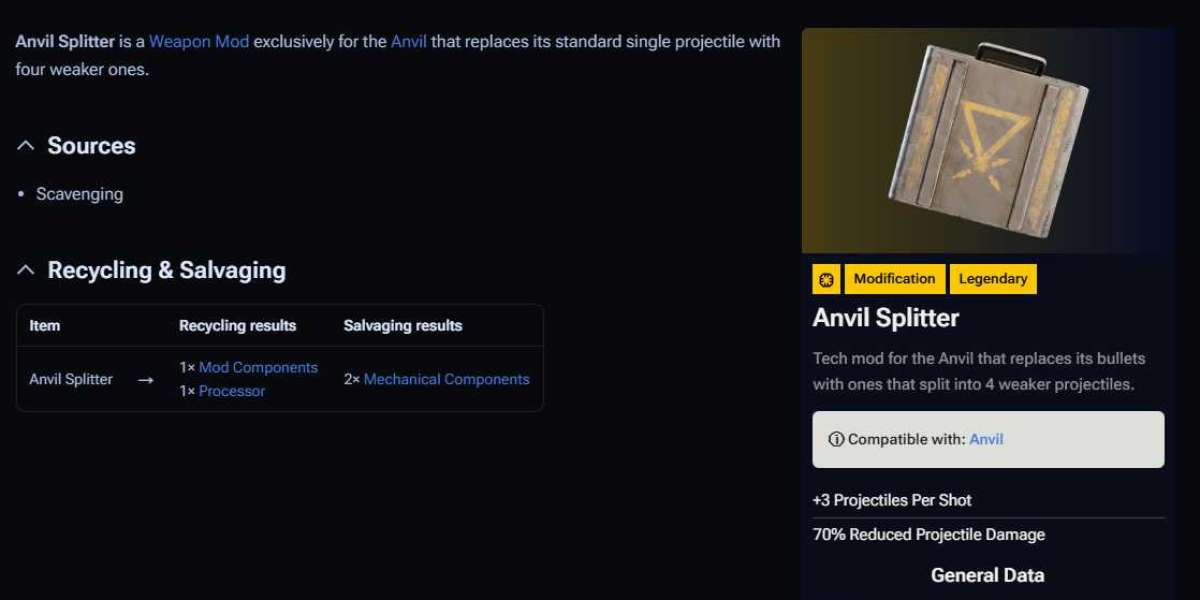Click the +3 Projectiles Per Shot stat

coord(892,500)
